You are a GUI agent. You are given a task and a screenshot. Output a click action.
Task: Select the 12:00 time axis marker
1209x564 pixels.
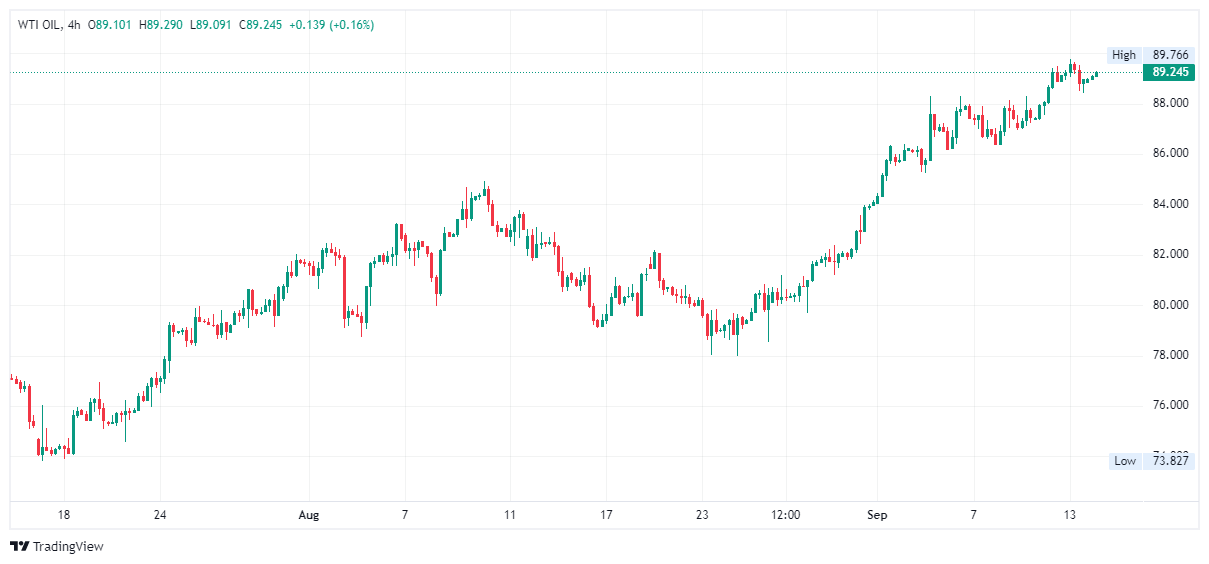pyautogui.click(x=786, y=515)
